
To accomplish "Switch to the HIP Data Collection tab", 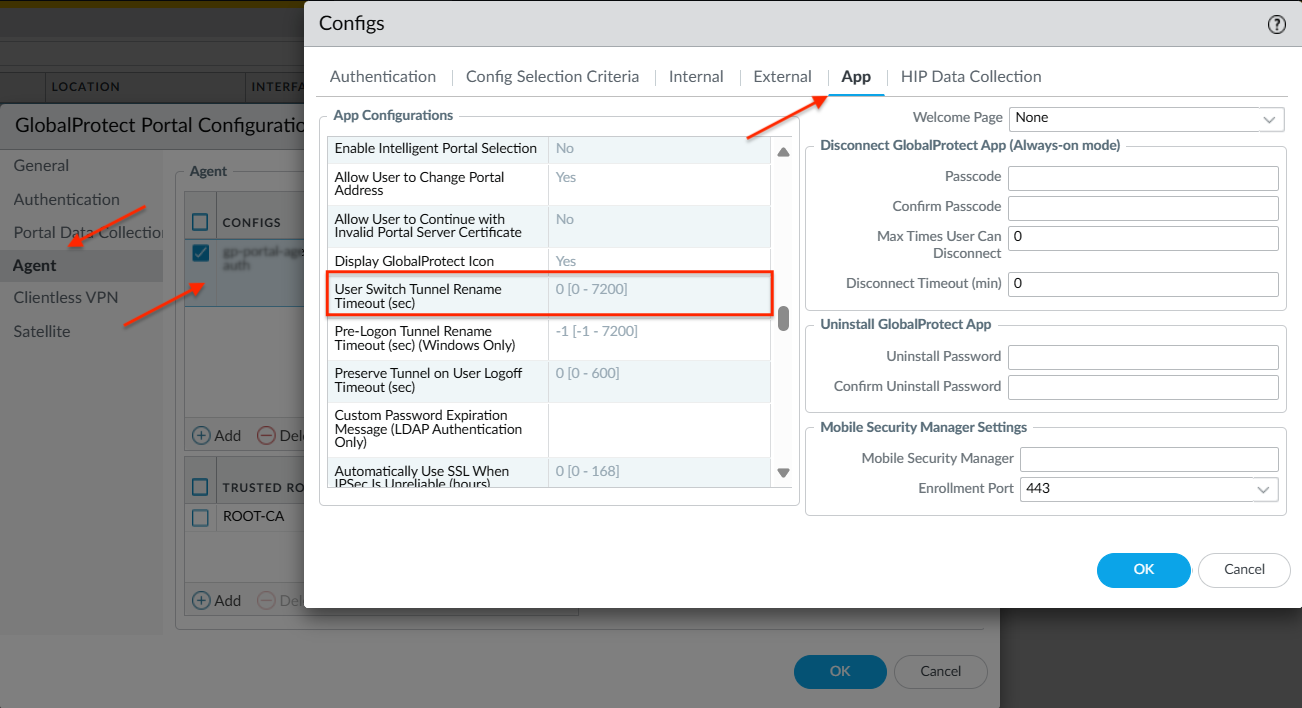I will coord(971,77).
